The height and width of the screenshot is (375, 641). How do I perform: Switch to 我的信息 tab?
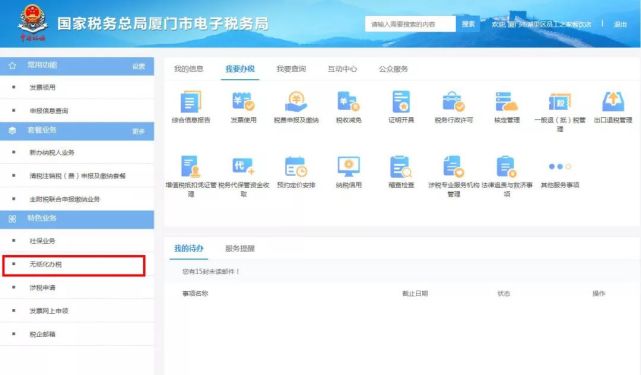188,69
